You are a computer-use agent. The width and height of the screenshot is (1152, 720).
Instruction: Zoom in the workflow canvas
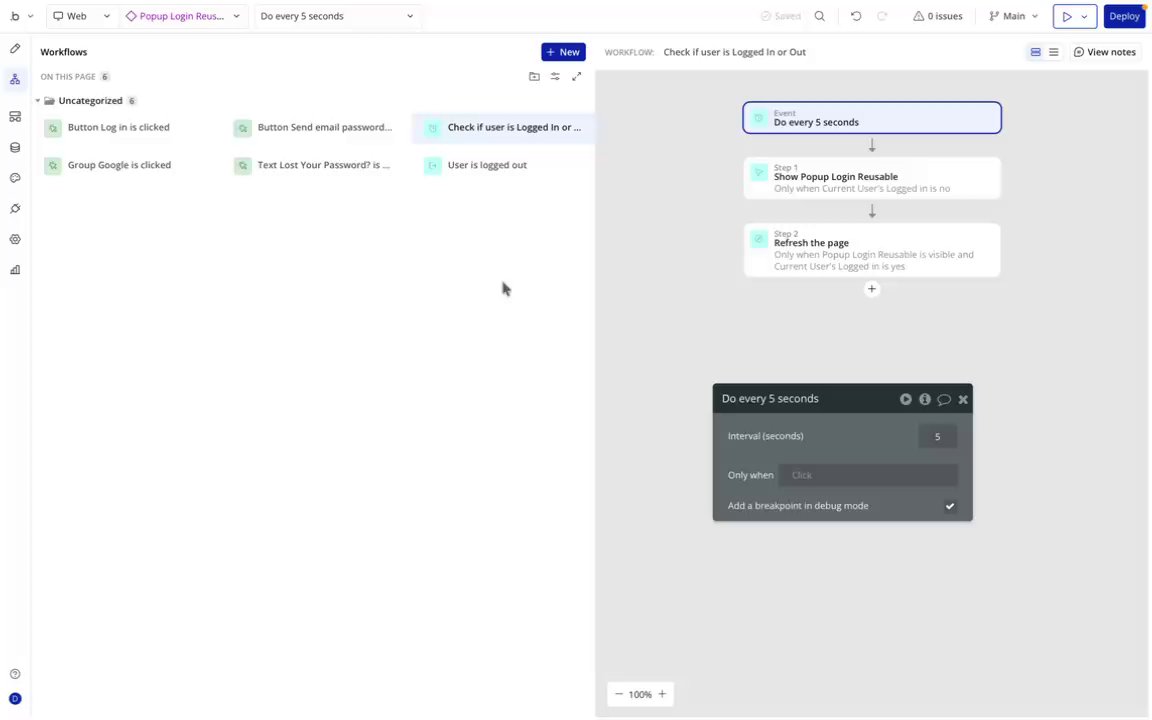(662, 694)
